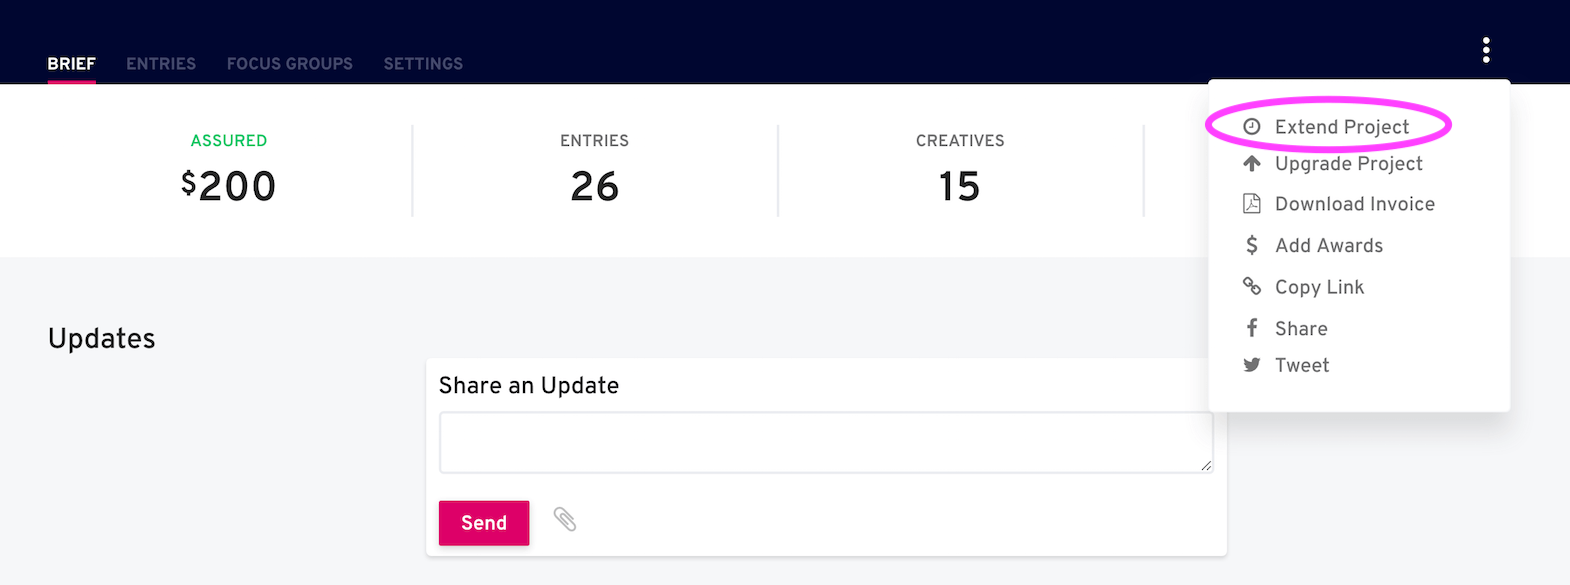Pick Add Awards from the options menu
This screenshot has width=1570, height=585.
tap(1328, 245)
